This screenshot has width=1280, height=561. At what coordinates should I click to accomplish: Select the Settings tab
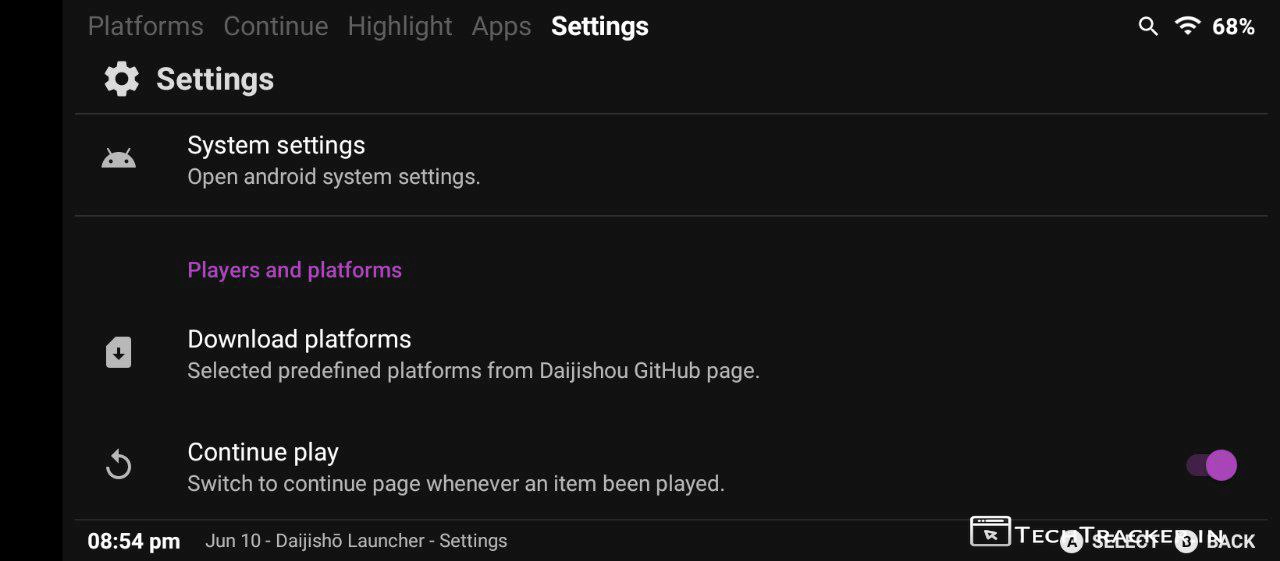coord(600,27)
